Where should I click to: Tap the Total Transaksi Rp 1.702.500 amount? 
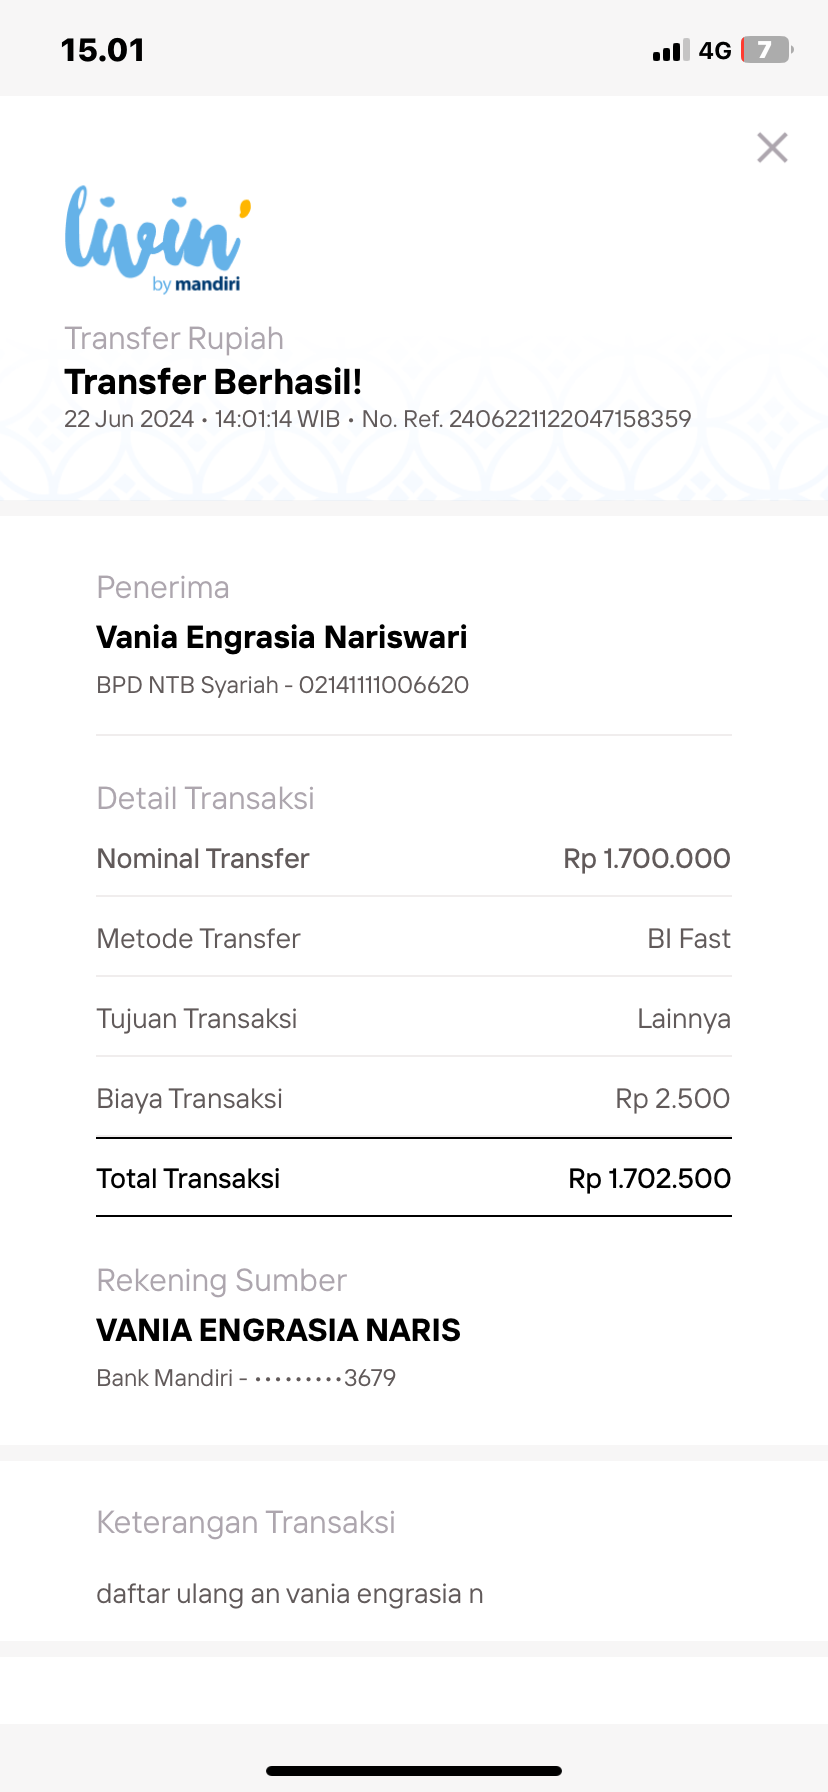(650, 1178)
